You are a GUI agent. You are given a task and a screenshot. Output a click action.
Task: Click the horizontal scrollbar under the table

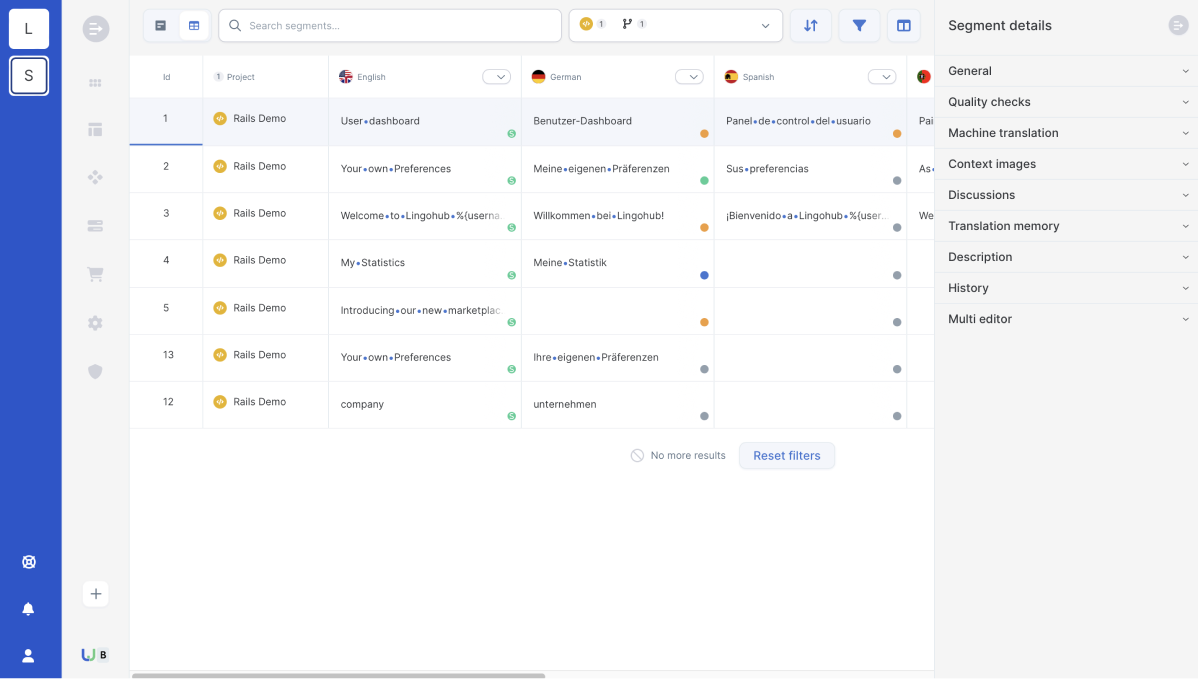(x=338, y=676)
